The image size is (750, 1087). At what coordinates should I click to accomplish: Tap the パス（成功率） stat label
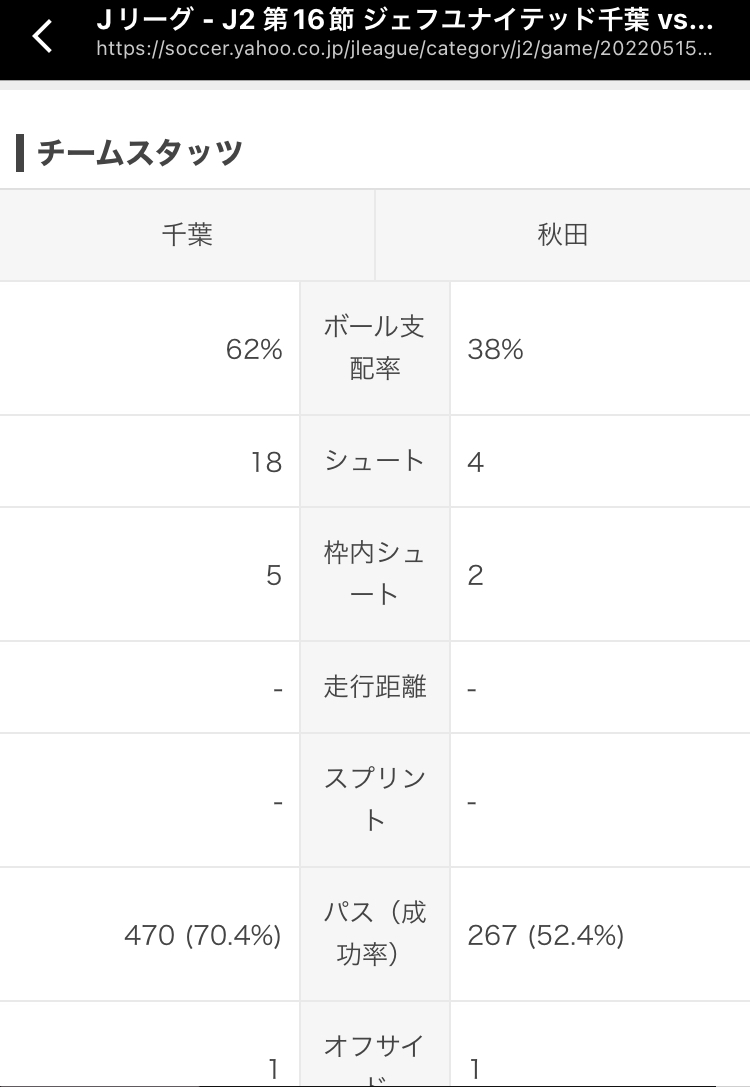point(374,934)
